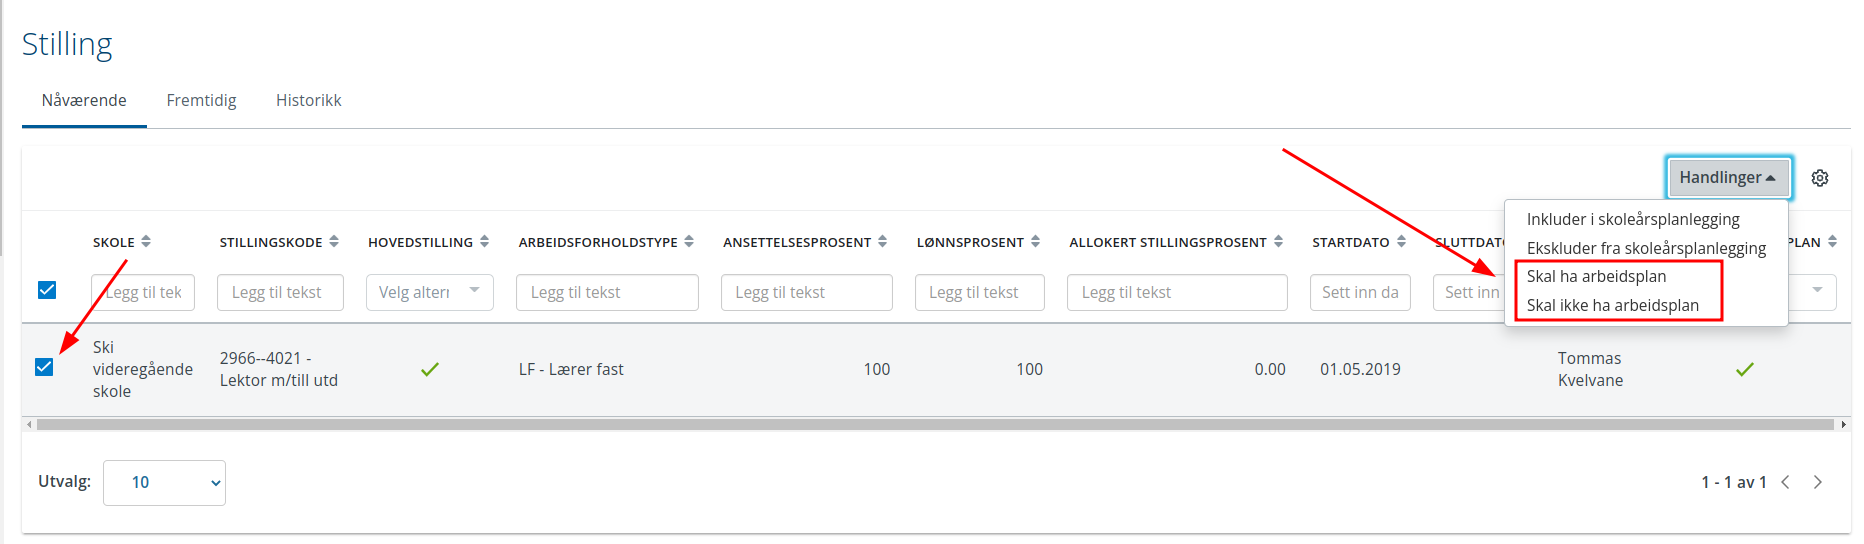The width and height of the screenshot is (1864, 544).
Task: Sort by Allokert stillingsprosent column arrows
Action: point(1278,242)
